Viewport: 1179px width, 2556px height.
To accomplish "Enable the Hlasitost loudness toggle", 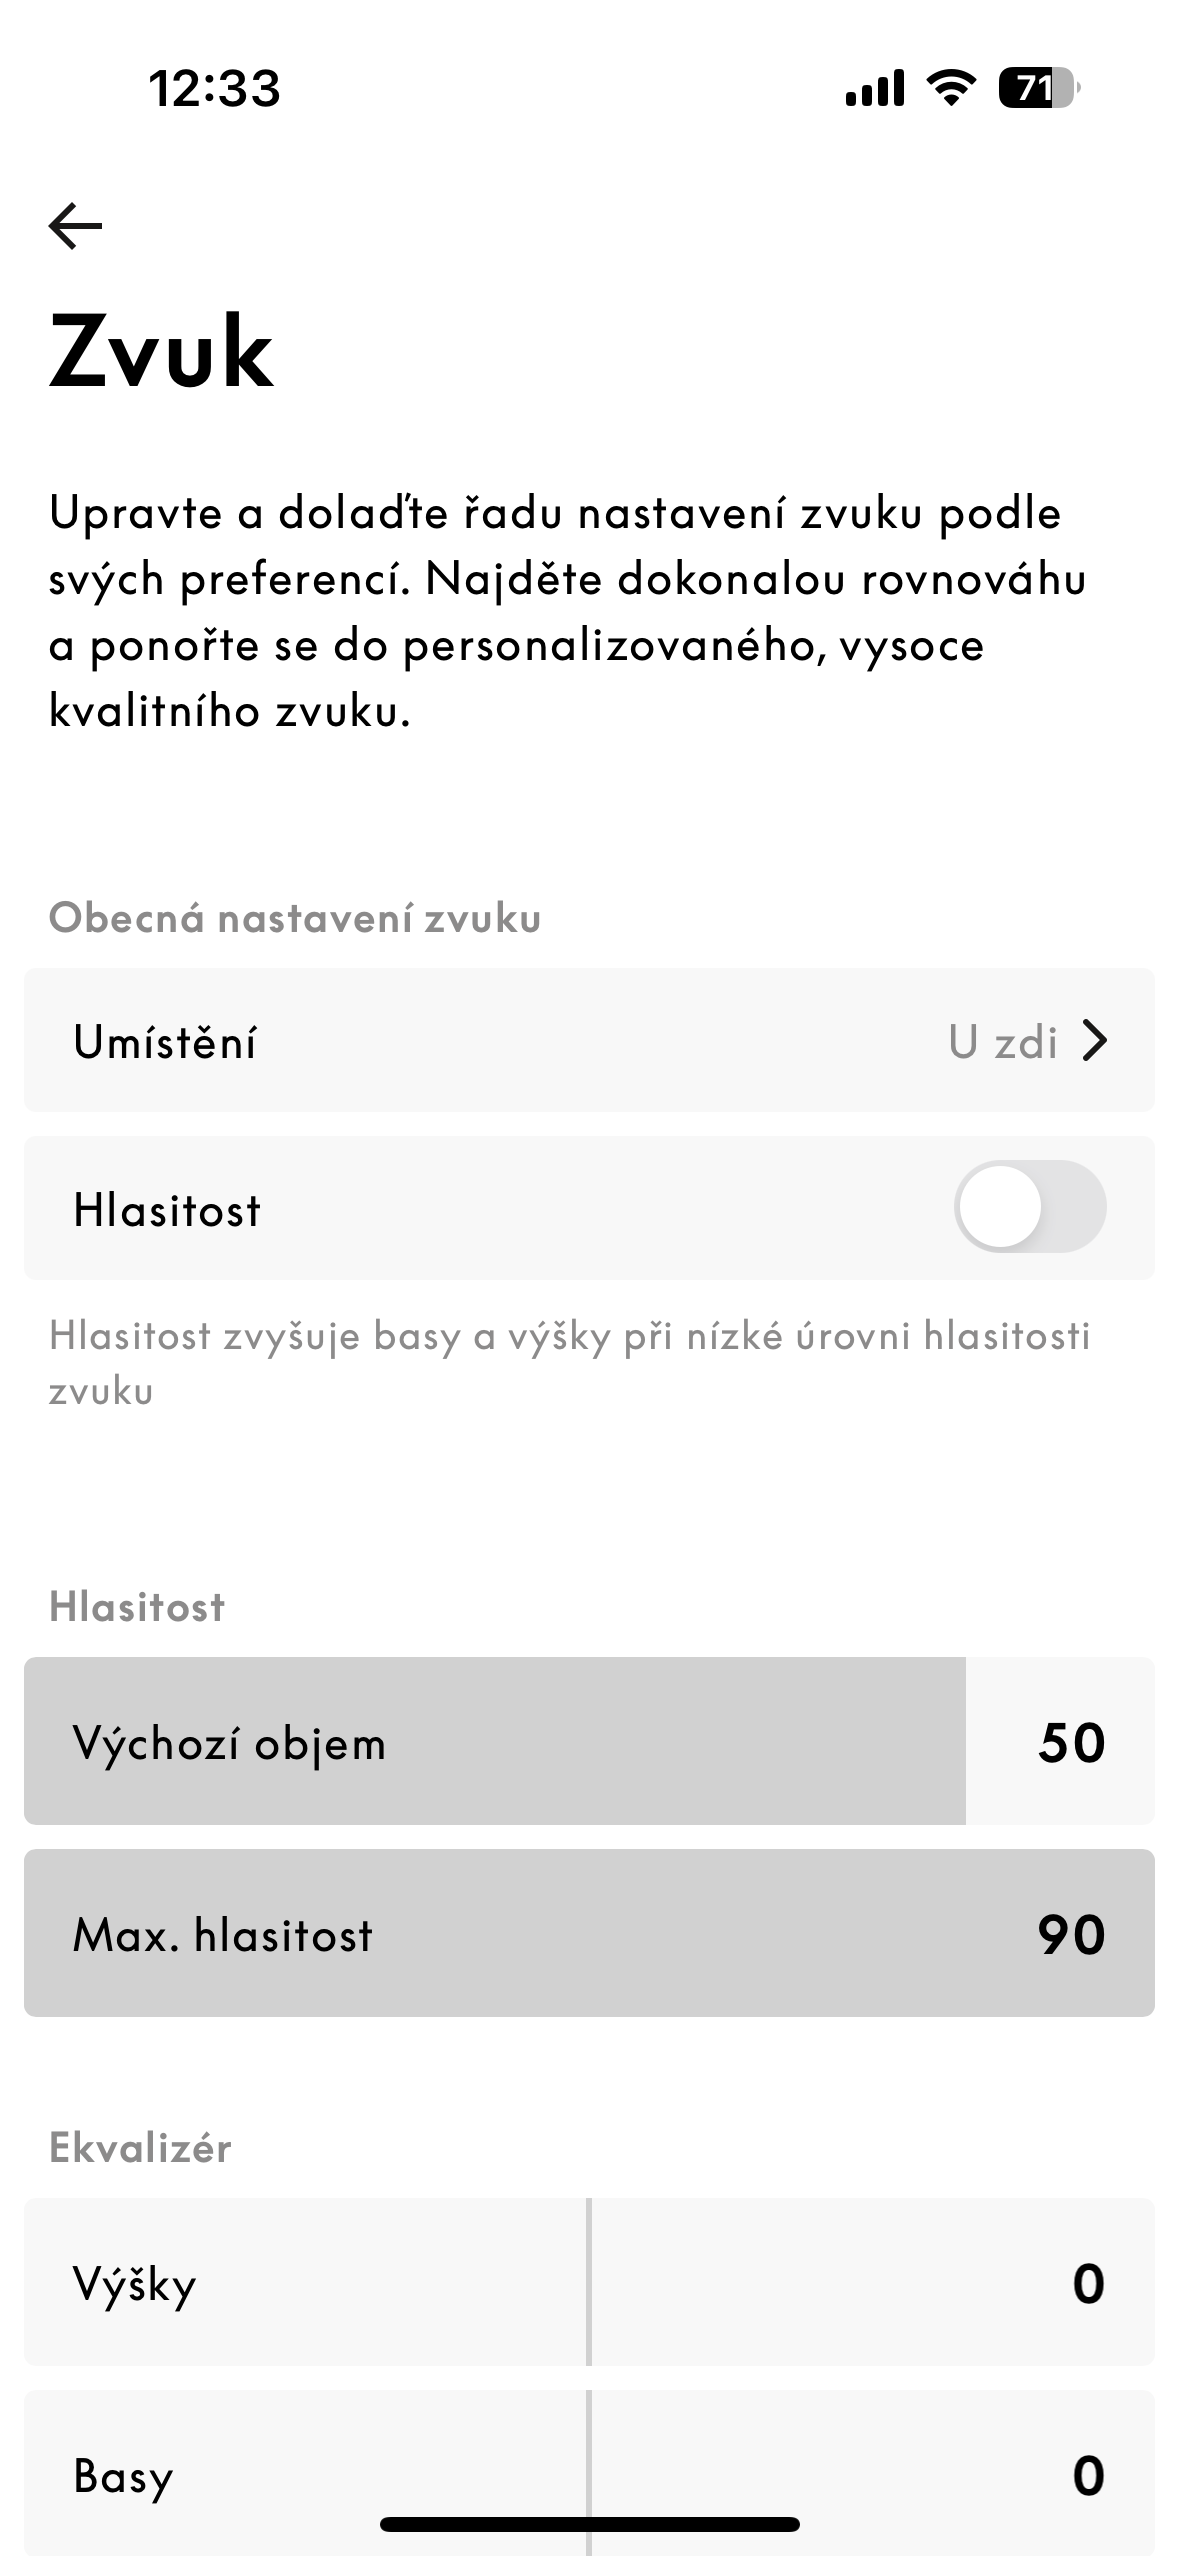I will [x=1029, y=1207].
